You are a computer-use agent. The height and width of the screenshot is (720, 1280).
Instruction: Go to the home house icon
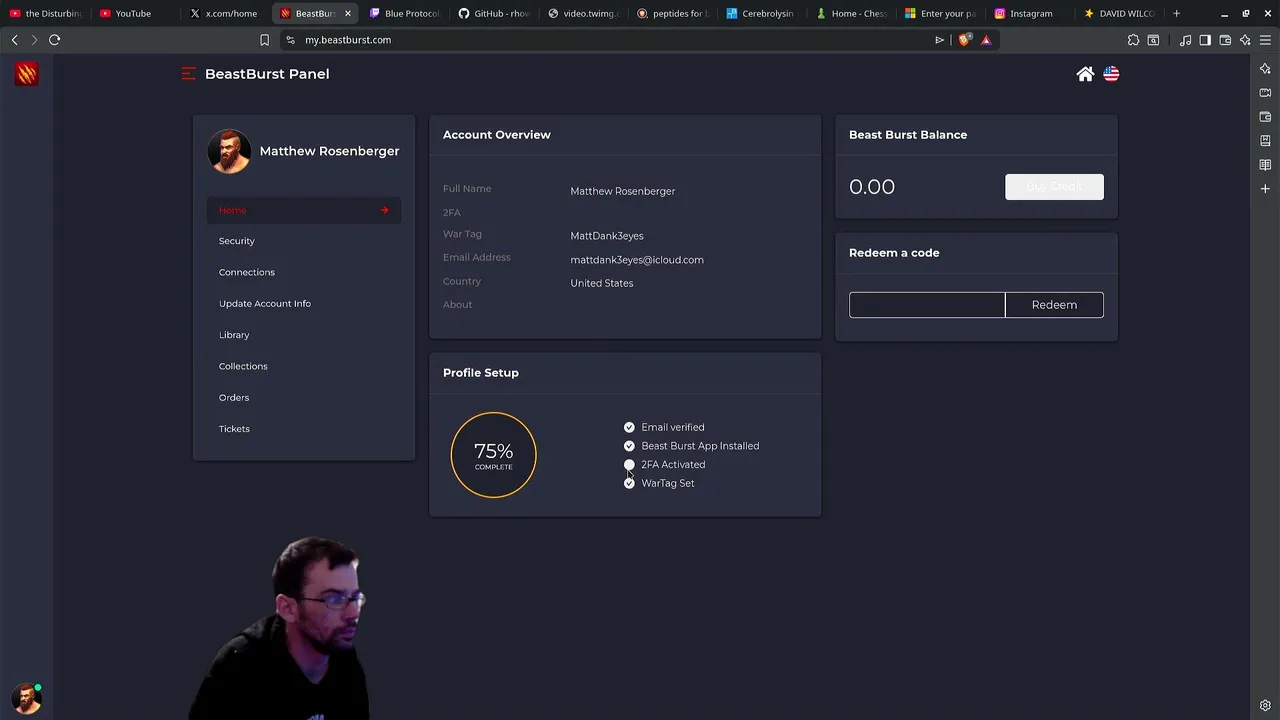point(1085,74)
